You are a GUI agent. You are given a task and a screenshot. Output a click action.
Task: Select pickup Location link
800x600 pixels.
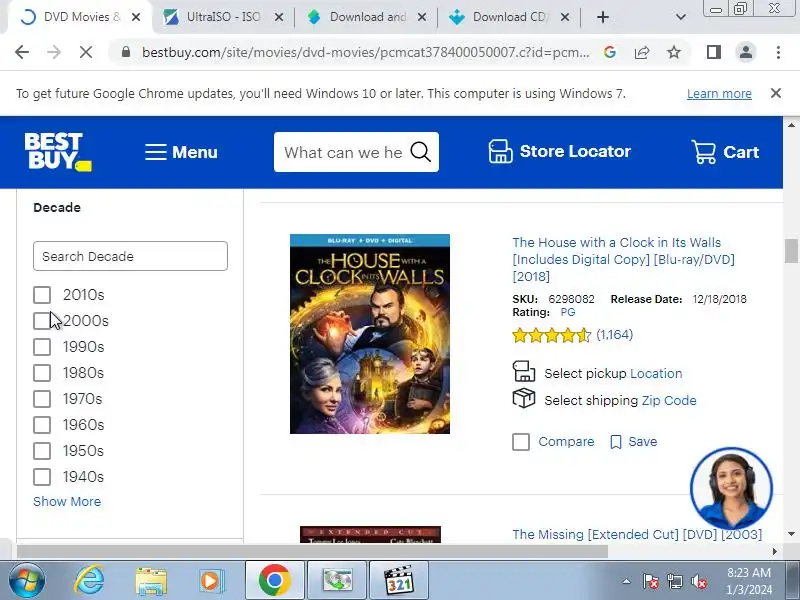pos(656,373)
